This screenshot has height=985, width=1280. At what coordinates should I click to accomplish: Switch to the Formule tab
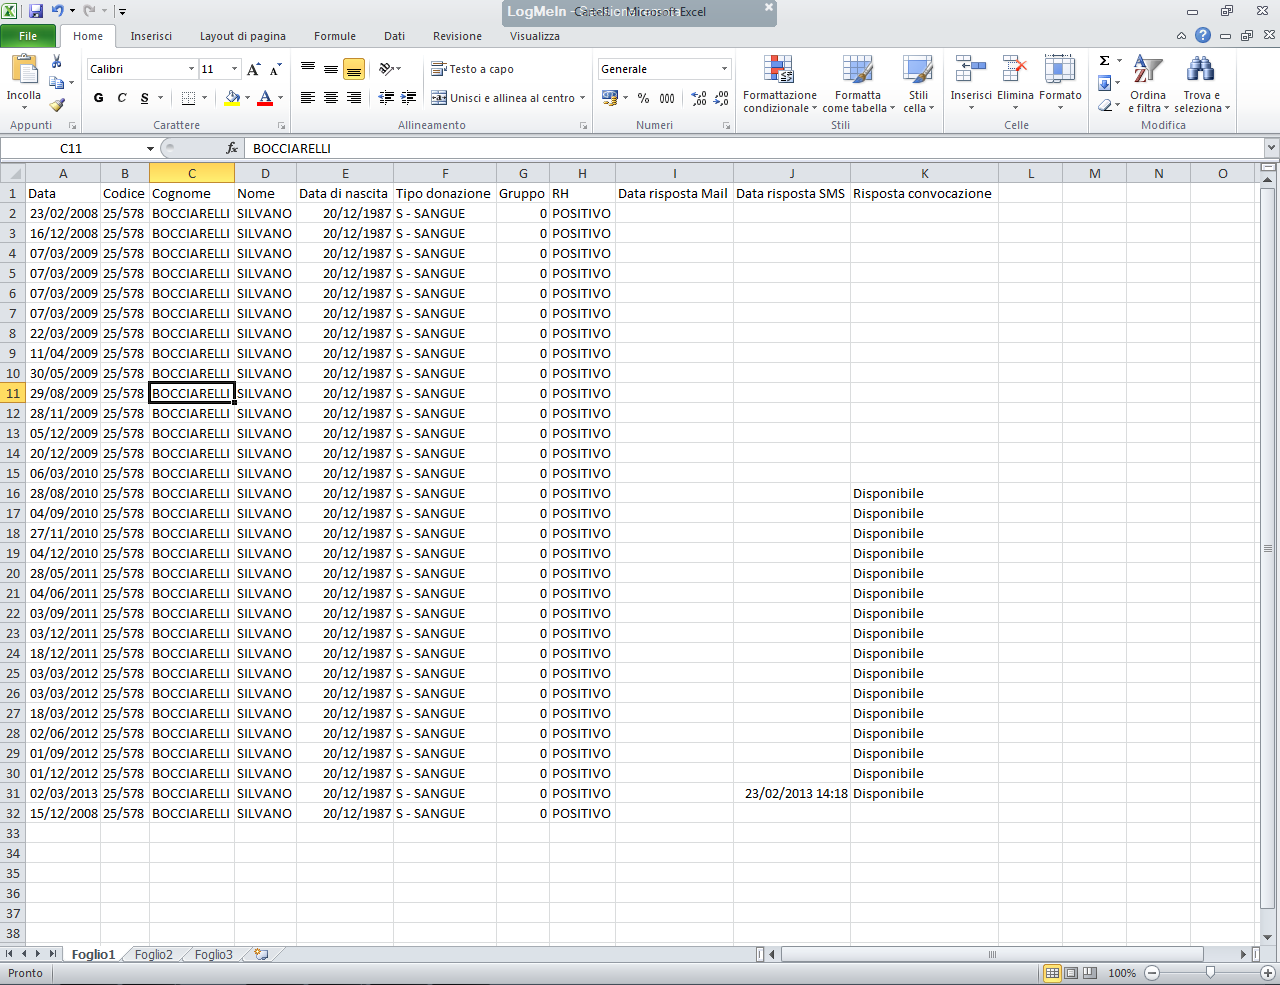coord(335,36)
